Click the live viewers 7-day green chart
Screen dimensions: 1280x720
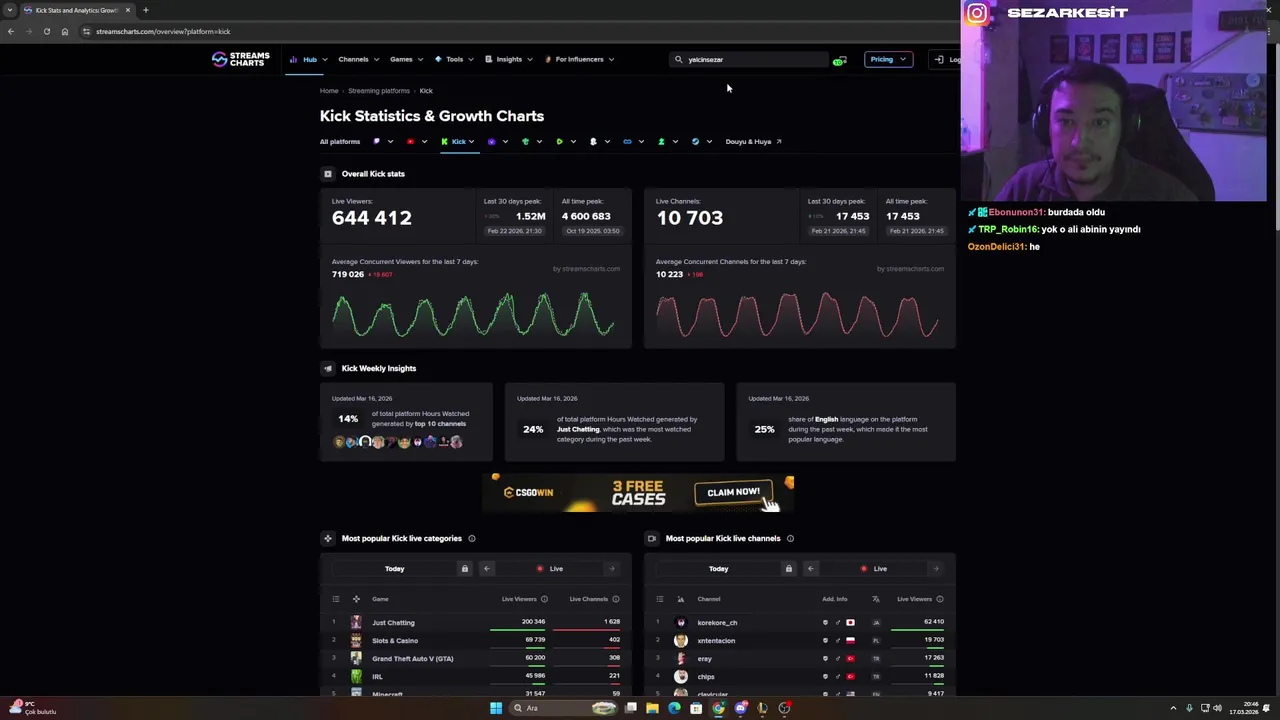[474, 315]
